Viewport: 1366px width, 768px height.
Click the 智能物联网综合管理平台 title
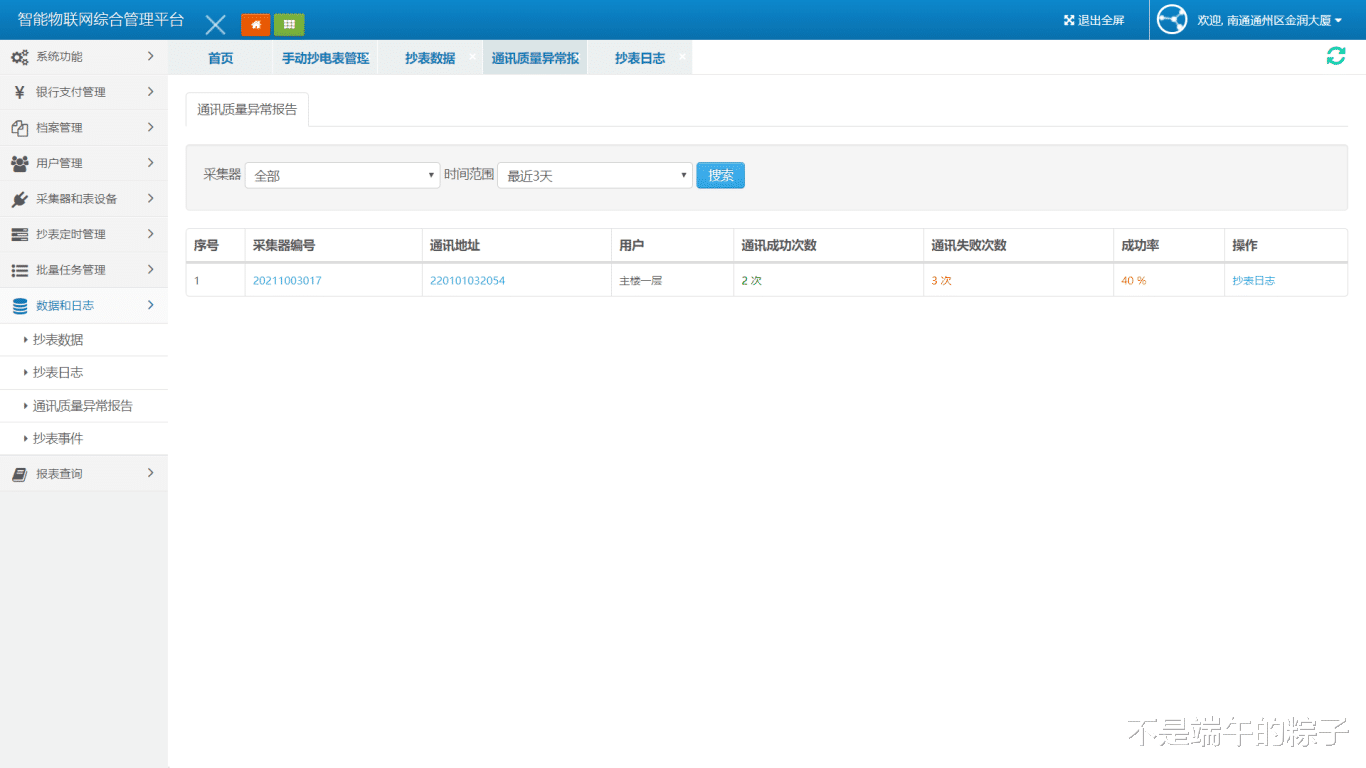pos(101,20)
